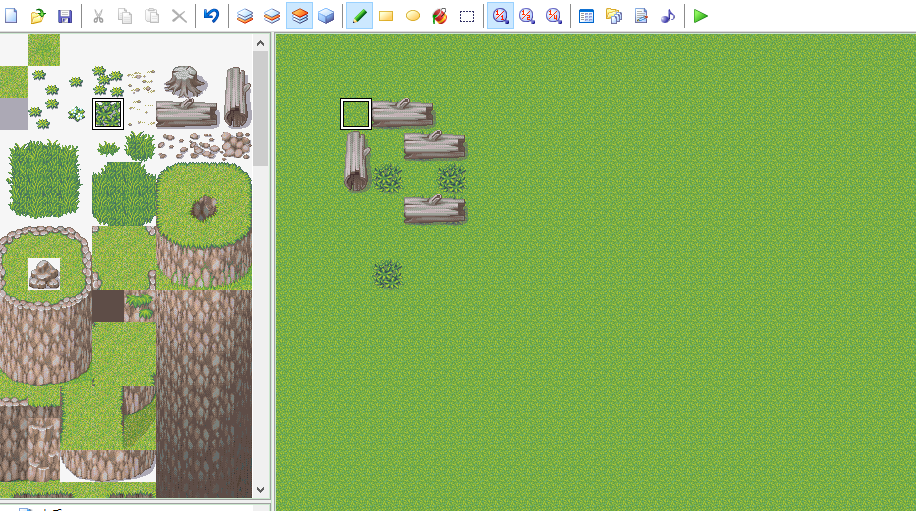Image resolution: width=916 pixels, height=511 pixels.
Task: Click the fallen log beside the map cursor
Action: pyautogui.click(x=403, y=113)
